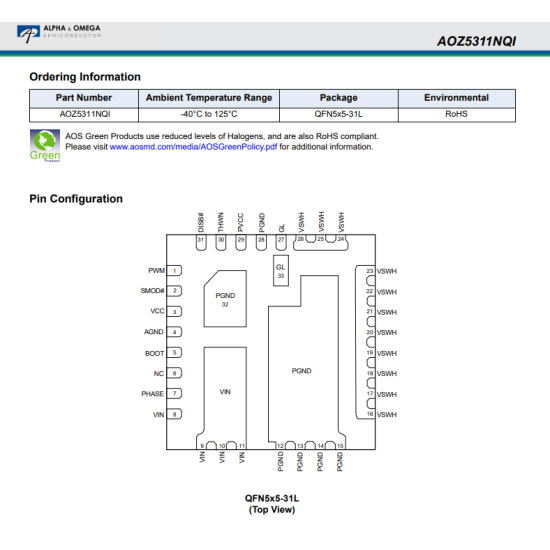Viewport: 550px width, 550px height.
Task: Open the AOSGreenPolicy.pdf hyperlink
Action: (x=193, y=147)
